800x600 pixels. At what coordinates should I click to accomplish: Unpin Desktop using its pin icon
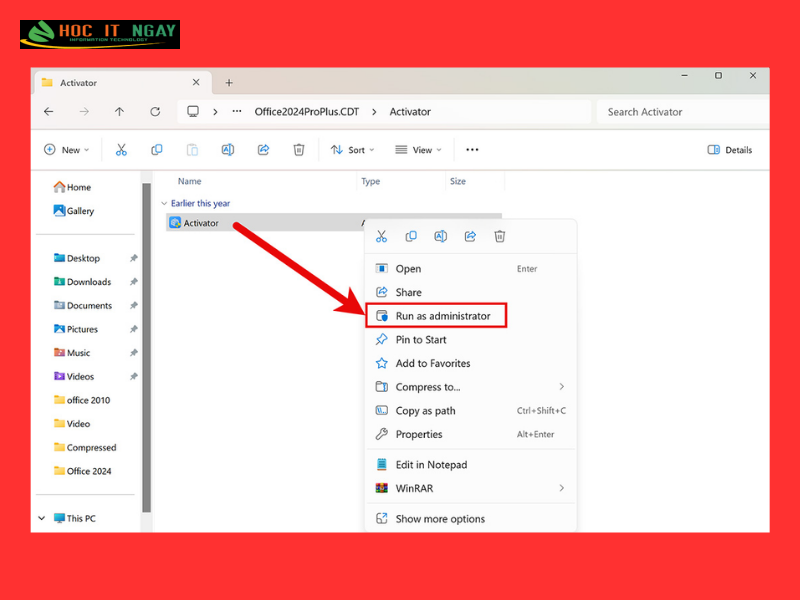[x=134, y=258]
